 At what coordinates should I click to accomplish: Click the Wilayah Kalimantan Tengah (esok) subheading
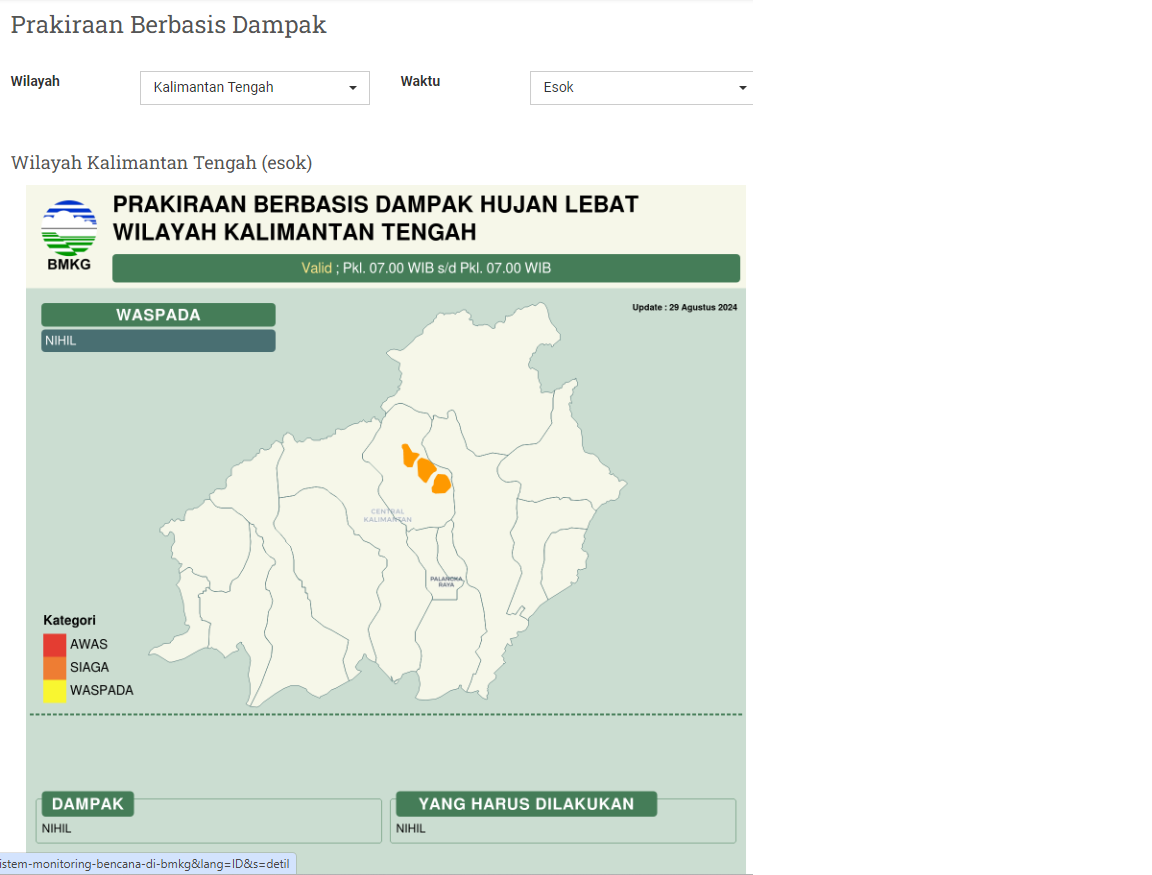(162, 162)
